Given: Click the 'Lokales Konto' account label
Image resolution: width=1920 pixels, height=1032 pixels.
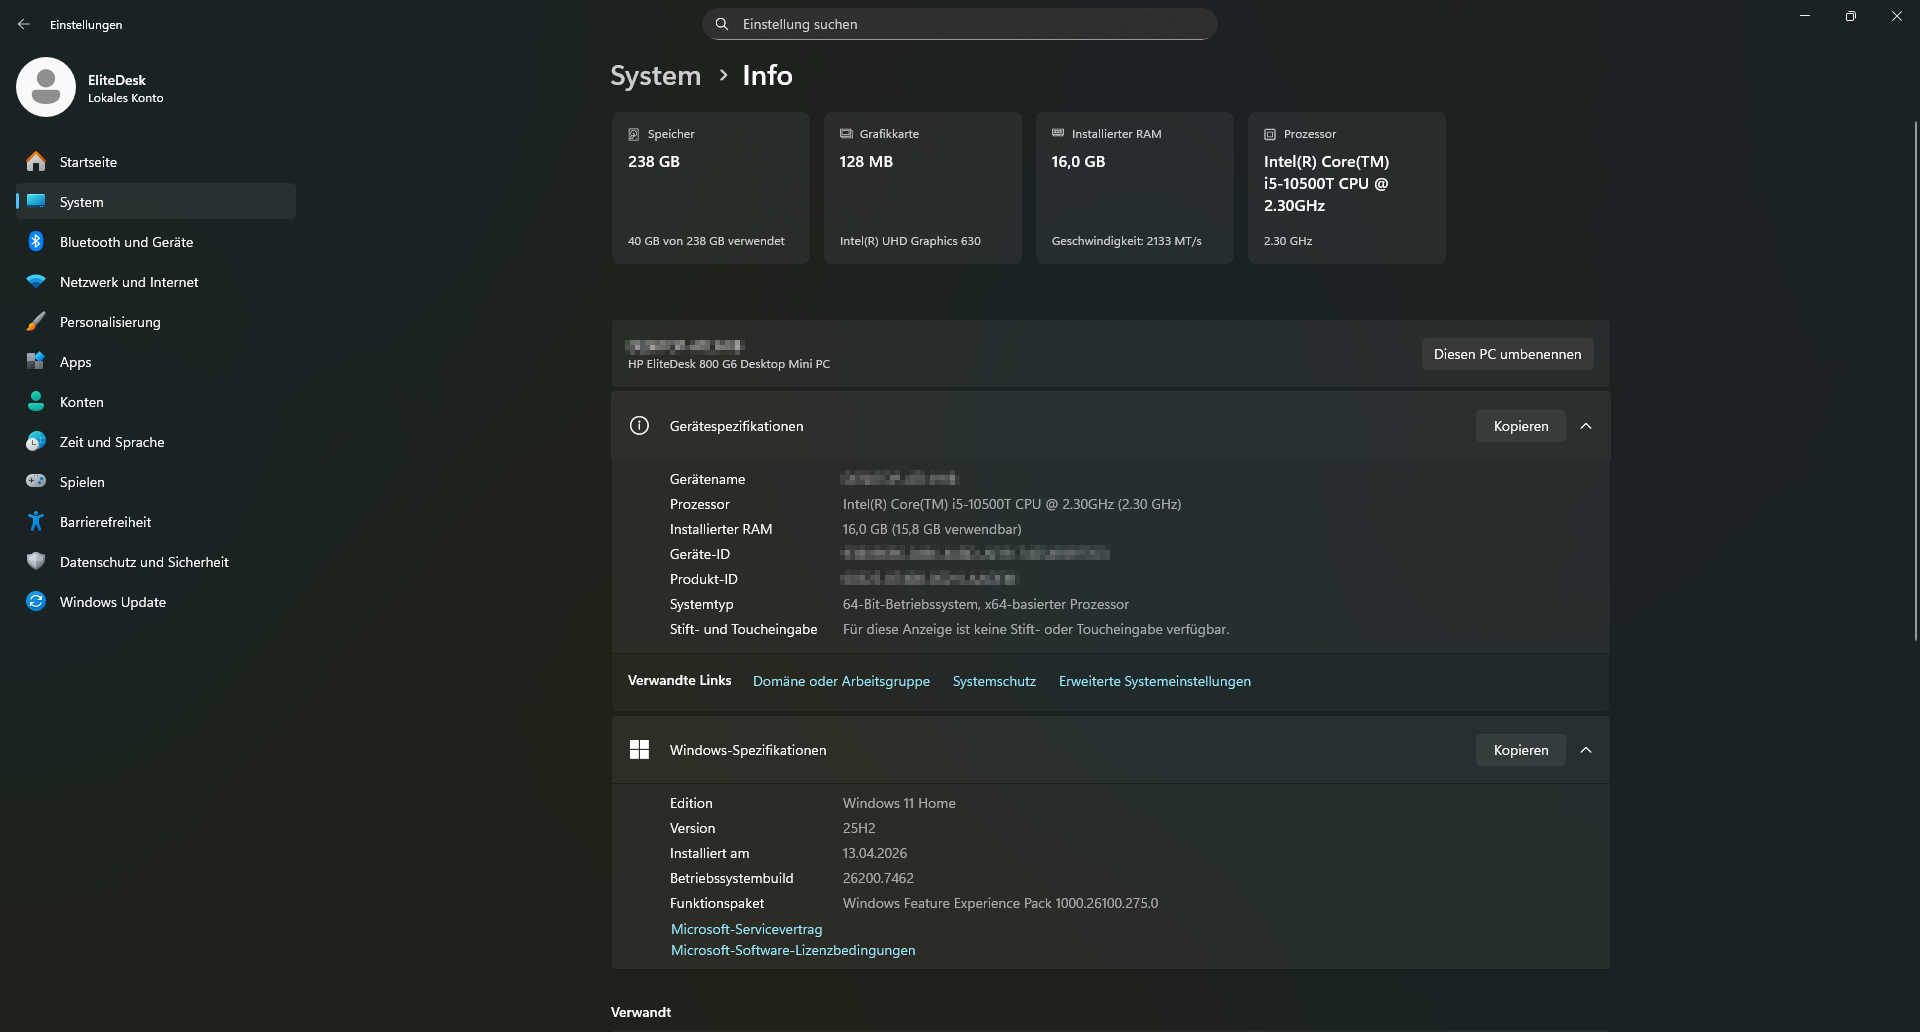Looking at the screenshot, I should (125, 98).
